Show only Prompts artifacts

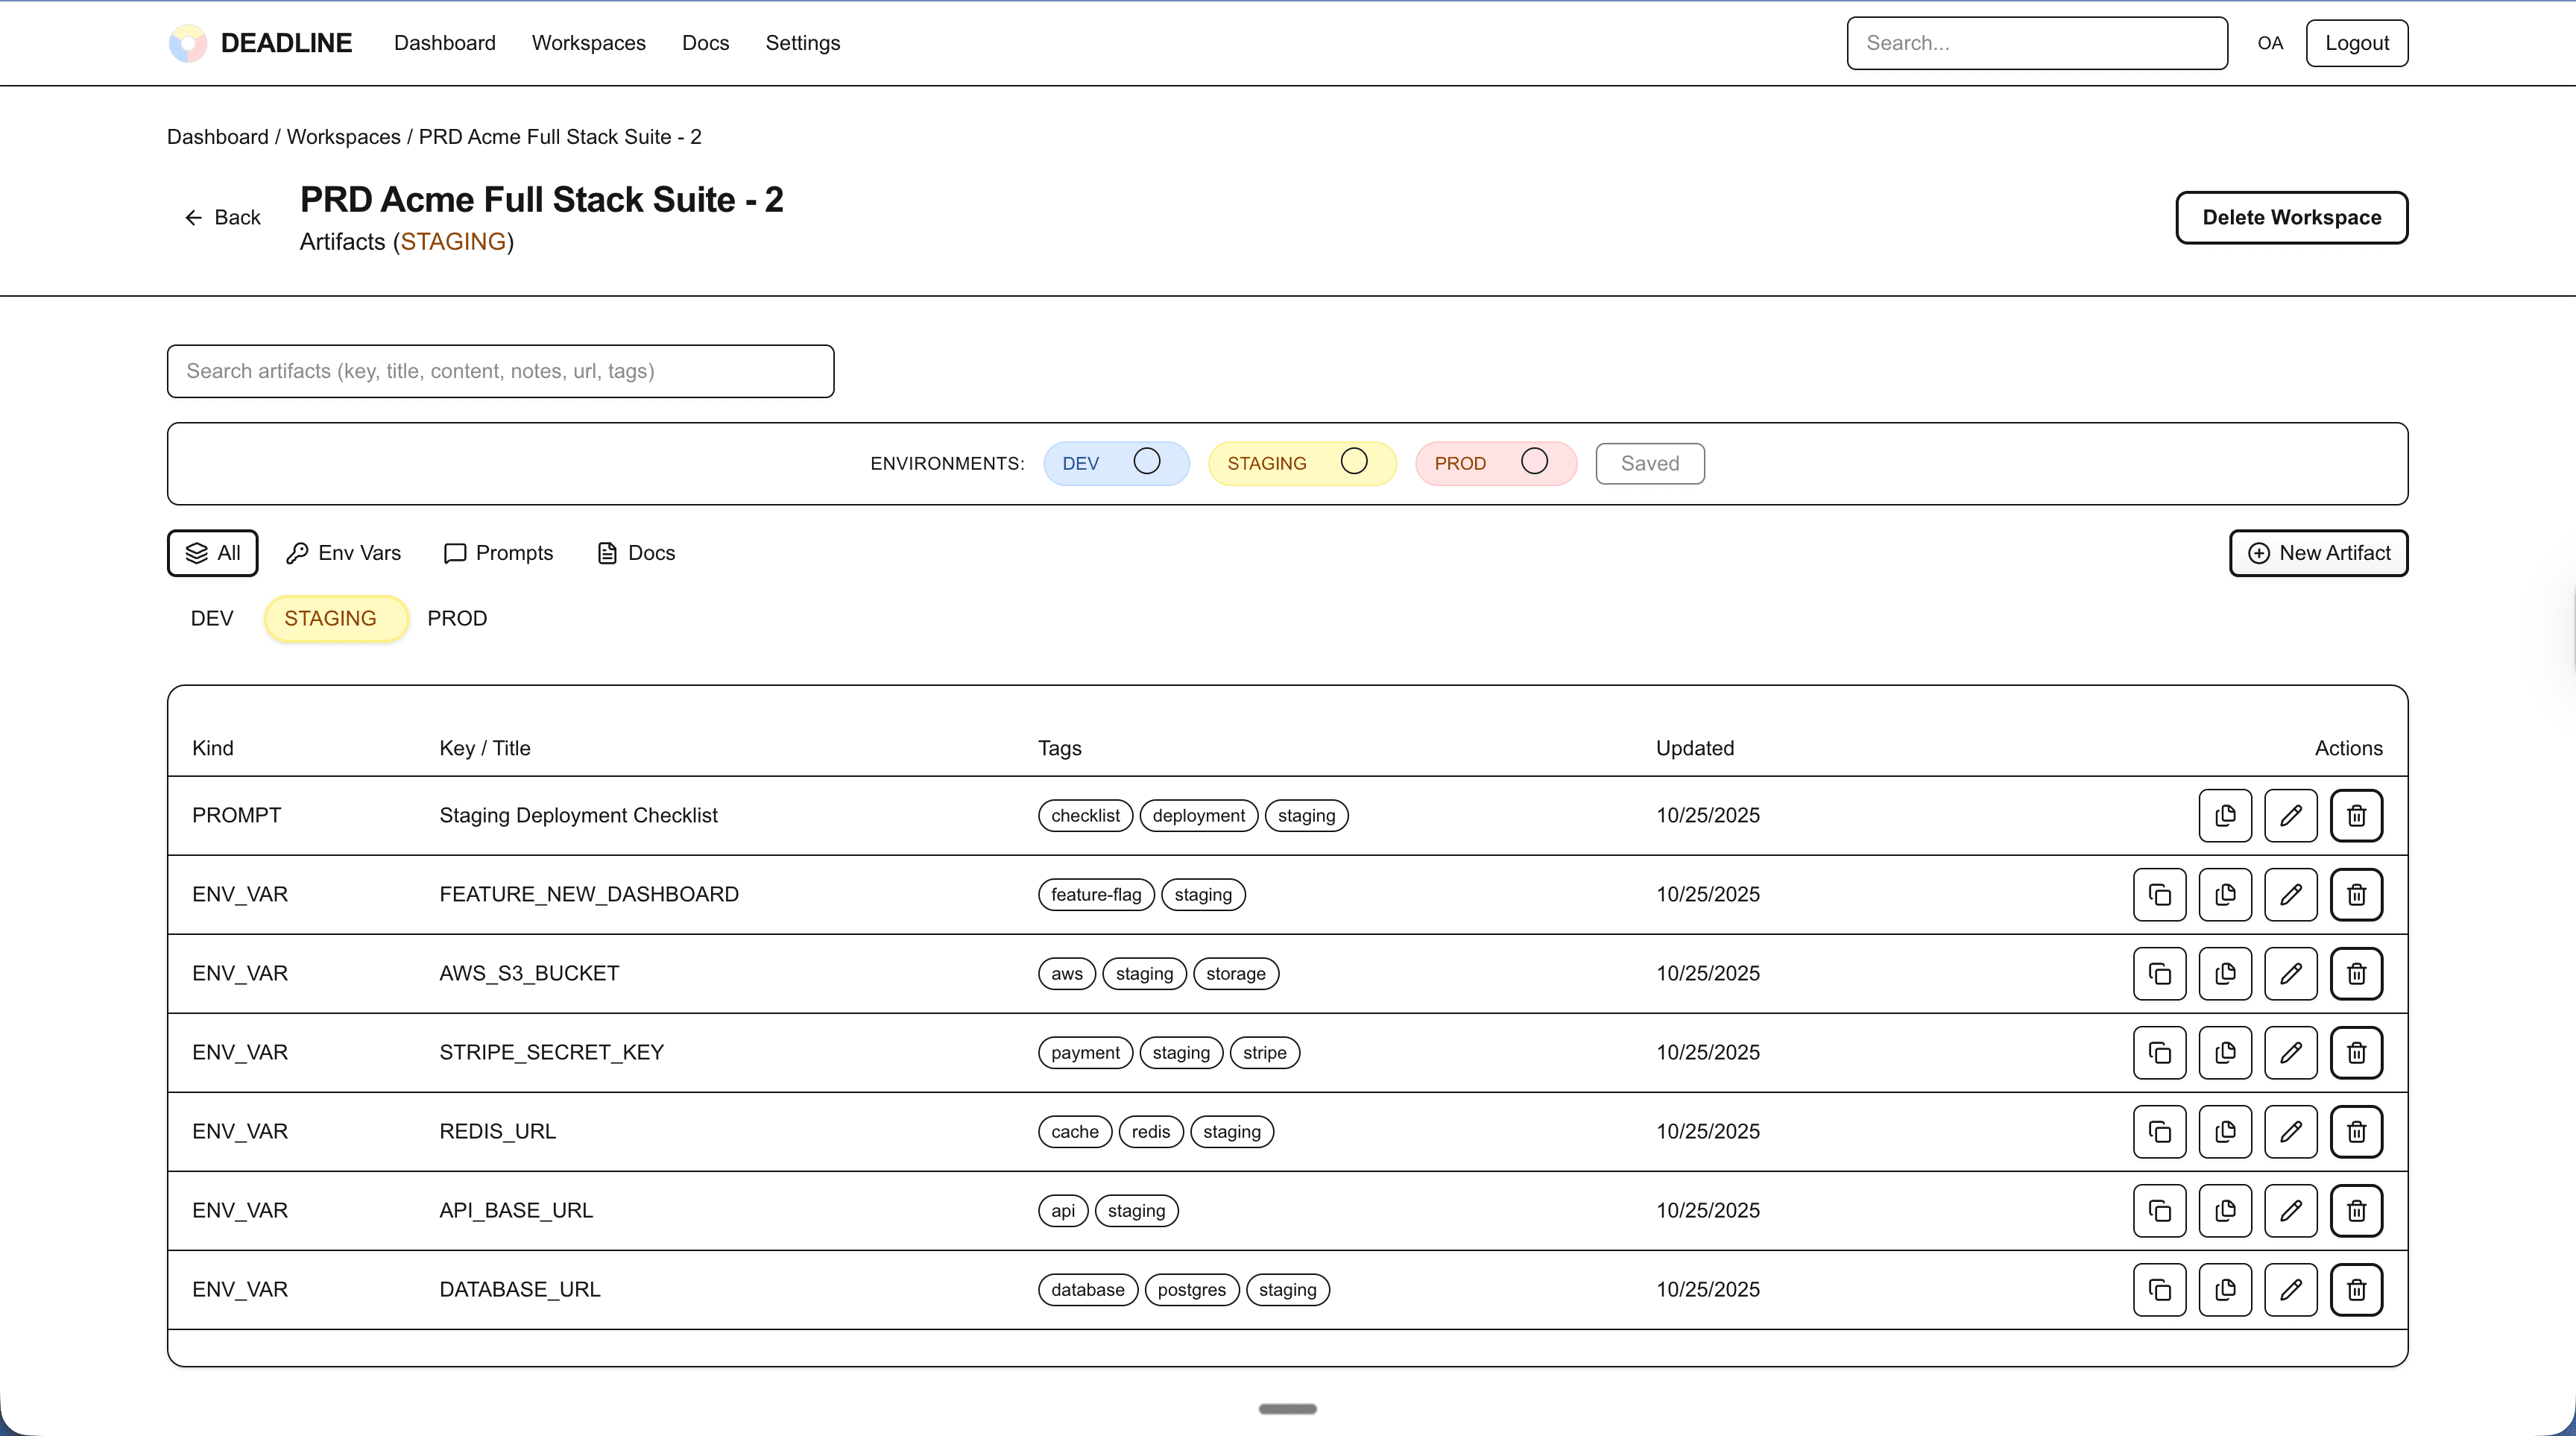pos(498,552)
